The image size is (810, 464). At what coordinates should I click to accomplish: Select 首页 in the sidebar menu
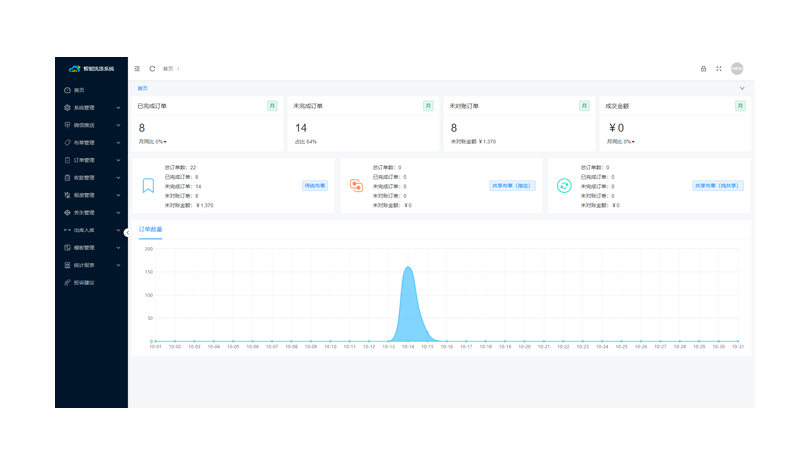coord(80,90)
